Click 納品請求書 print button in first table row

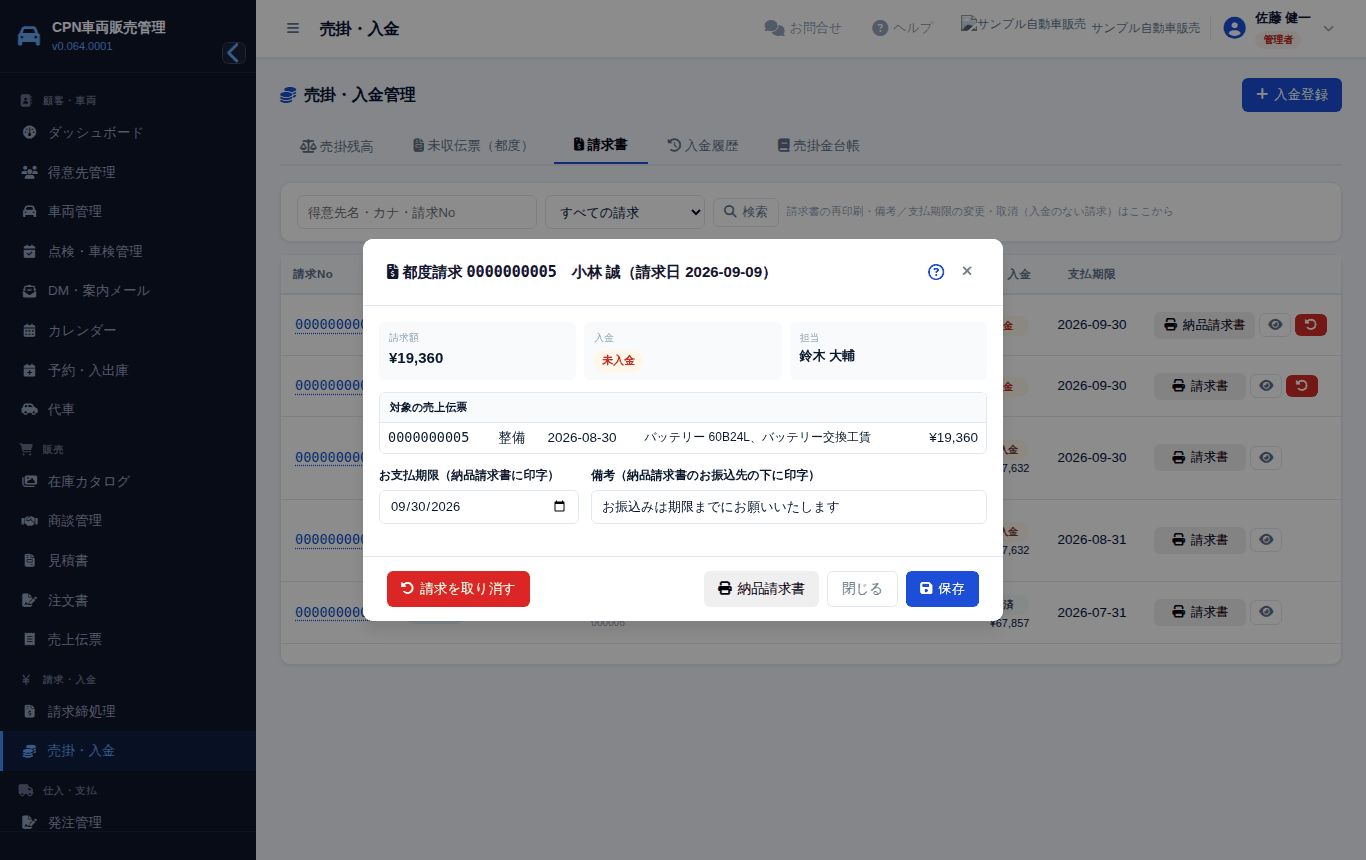[1204, 325]
